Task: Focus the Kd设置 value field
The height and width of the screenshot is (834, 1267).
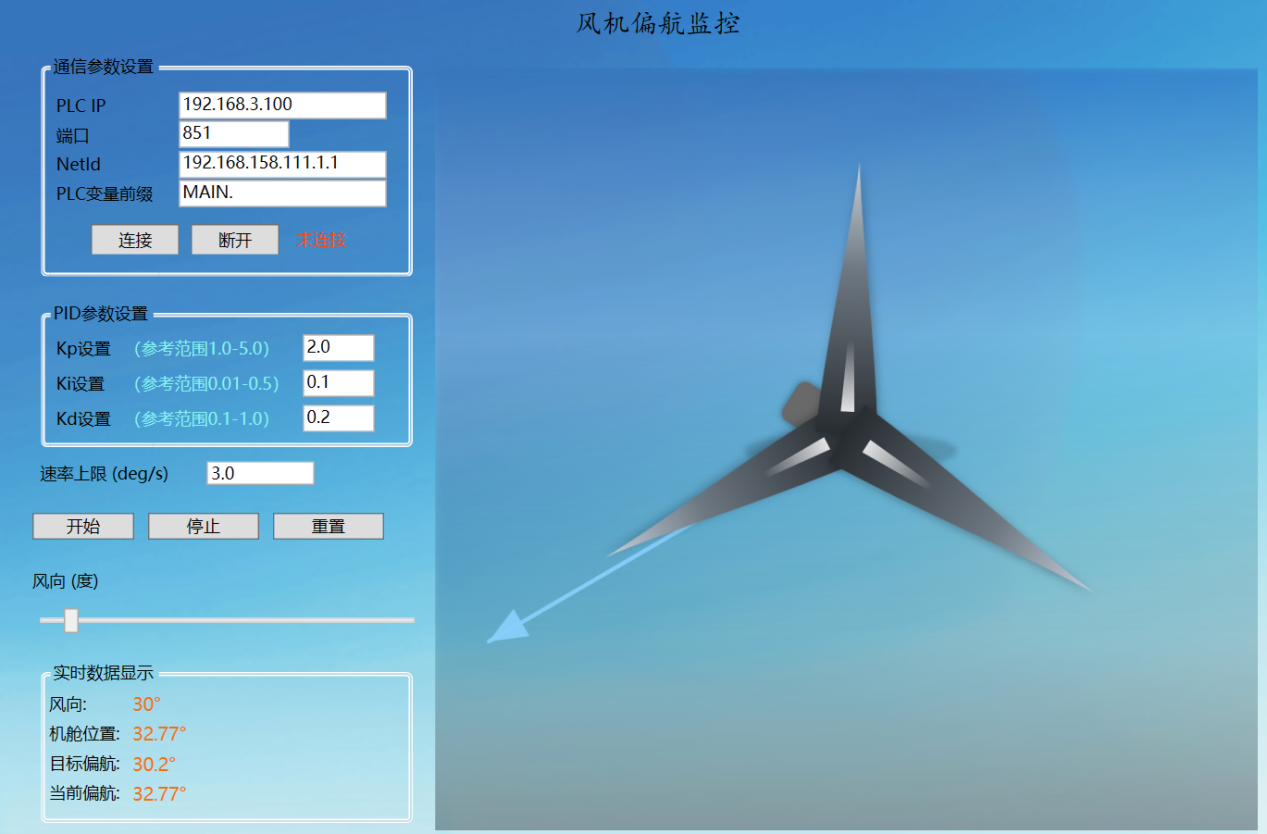Action: 338,418
